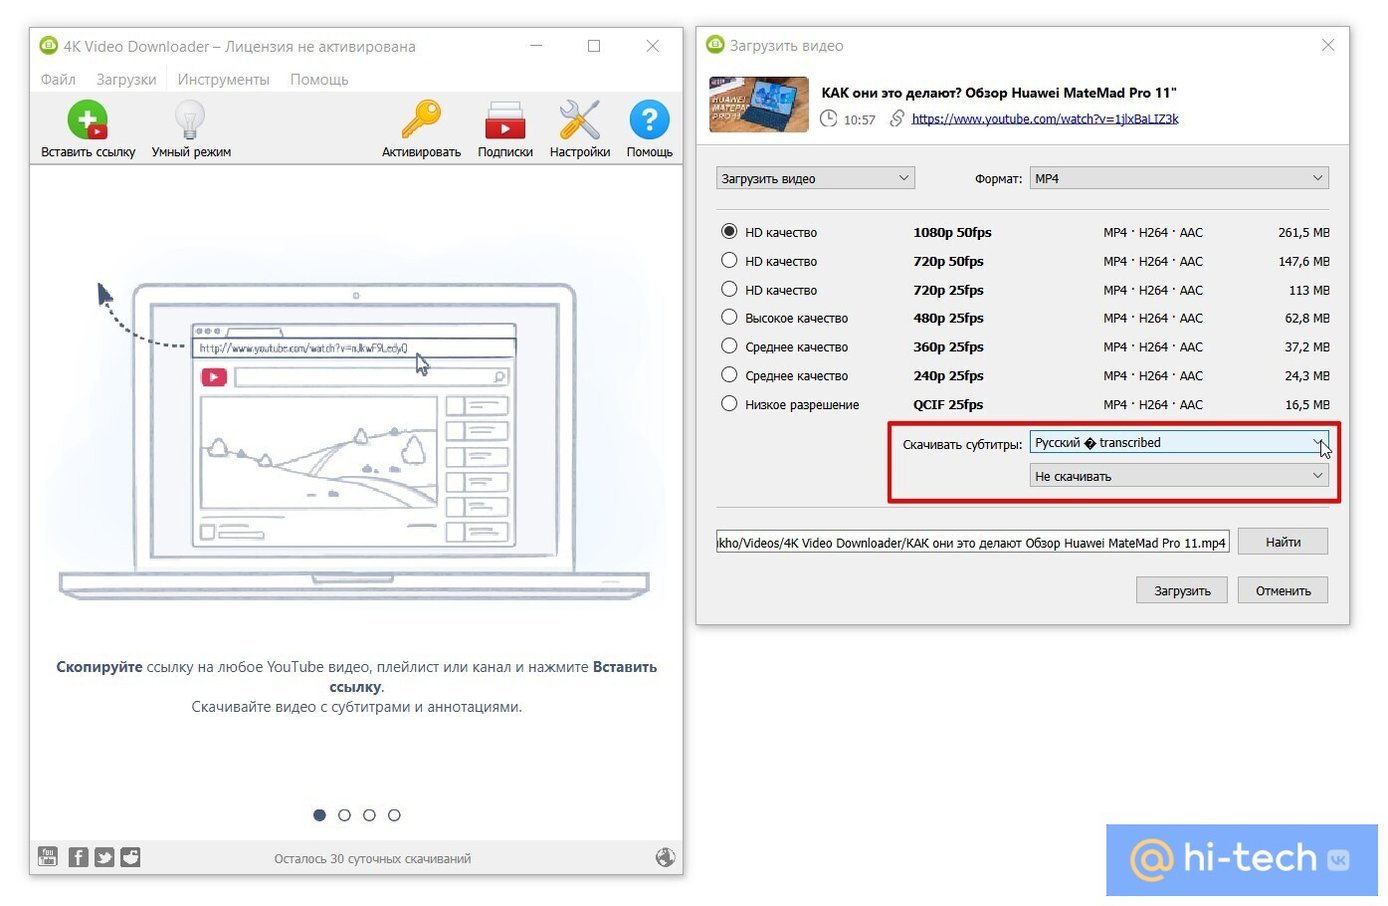Open the Загрузки menu
1388x906 pixels.
[x=126, y=79]
